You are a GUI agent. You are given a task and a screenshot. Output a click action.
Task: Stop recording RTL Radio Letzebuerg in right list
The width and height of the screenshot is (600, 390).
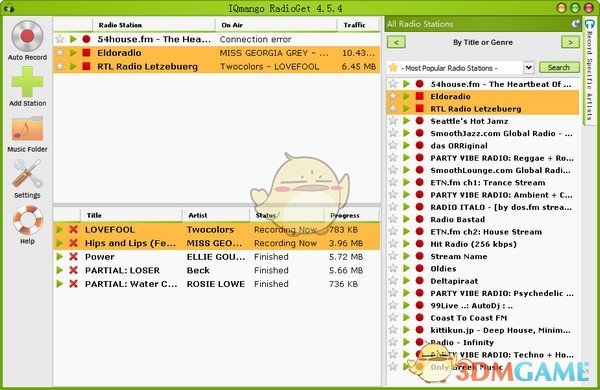point(420,109)
